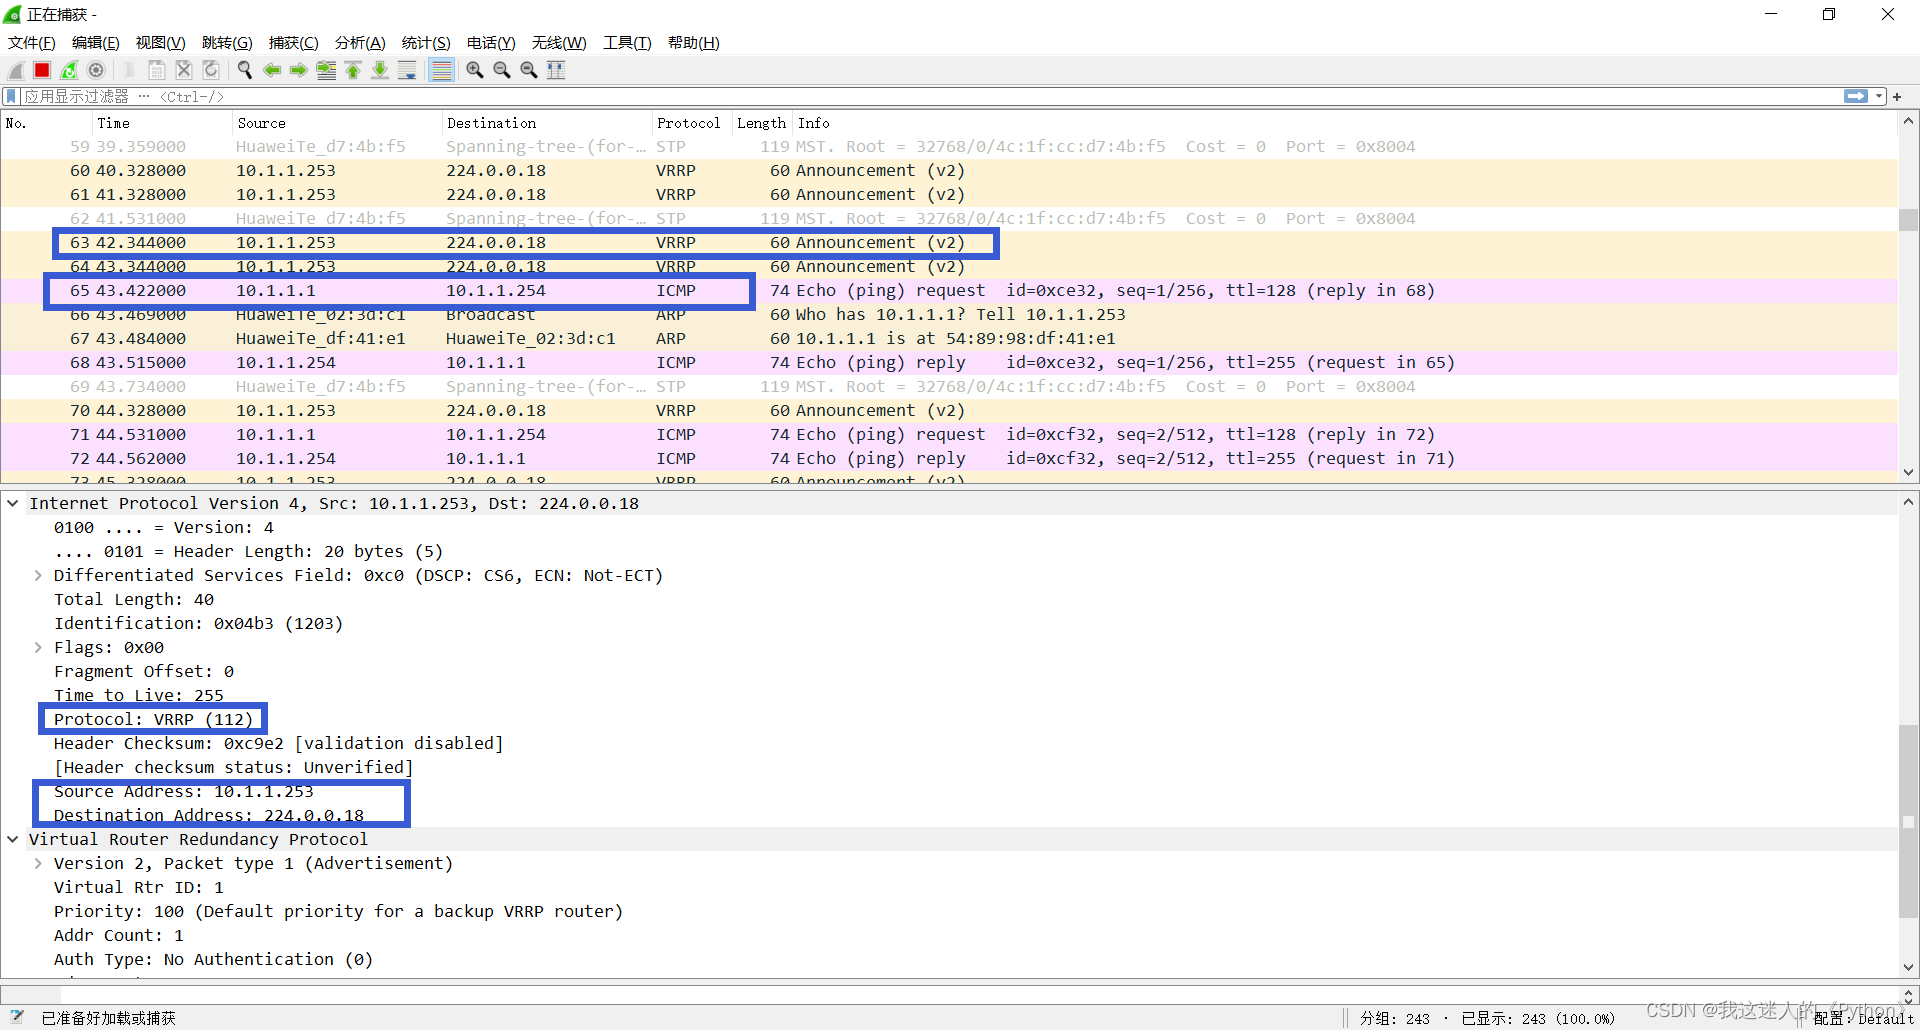Stop the packet capture
Image resolution: width=1920 pixels, height=1030 pixels.
point(42,70)
